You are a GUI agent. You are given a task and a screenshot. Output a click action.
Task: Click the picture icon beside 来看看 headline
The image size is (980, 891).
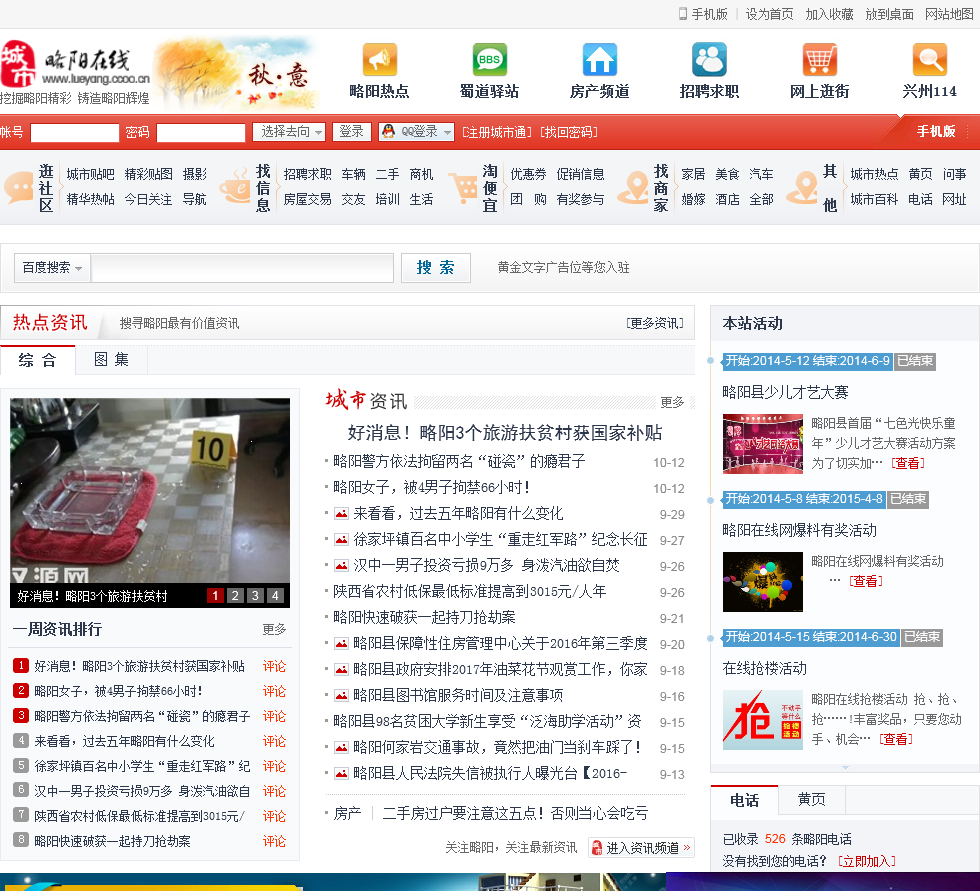(x=341, y=514)
